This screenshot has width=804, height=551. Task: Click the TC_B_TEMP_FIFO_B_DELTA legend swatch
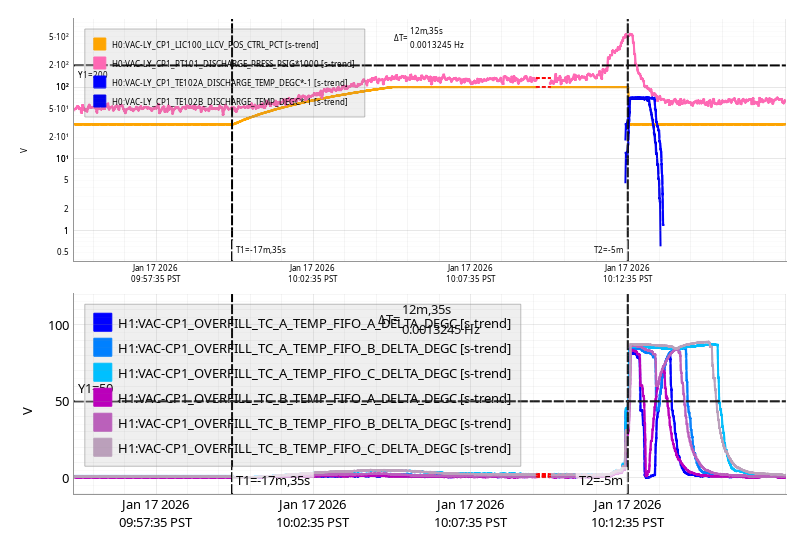tap(102, 422)
